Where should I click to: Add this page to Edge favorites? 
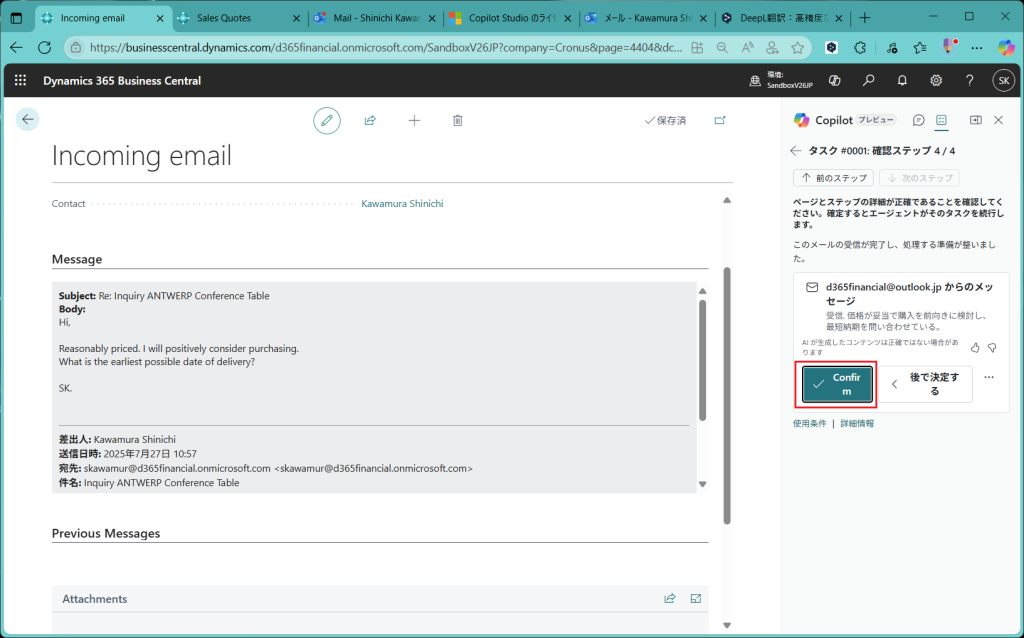[797, 48]
